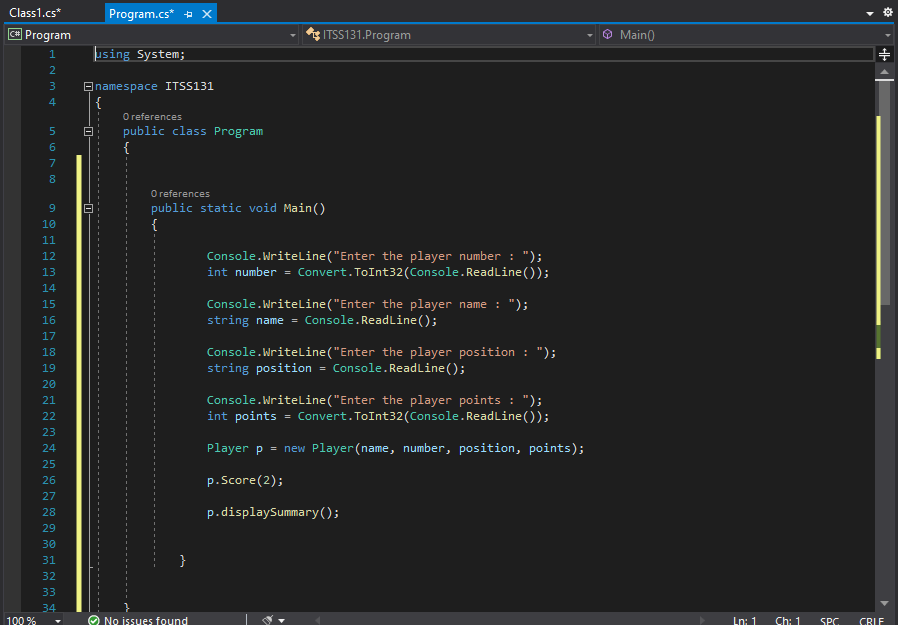Click the green checkmark issues icon
This screenshot has width=898, height=625.
click(x=94, y=619)
